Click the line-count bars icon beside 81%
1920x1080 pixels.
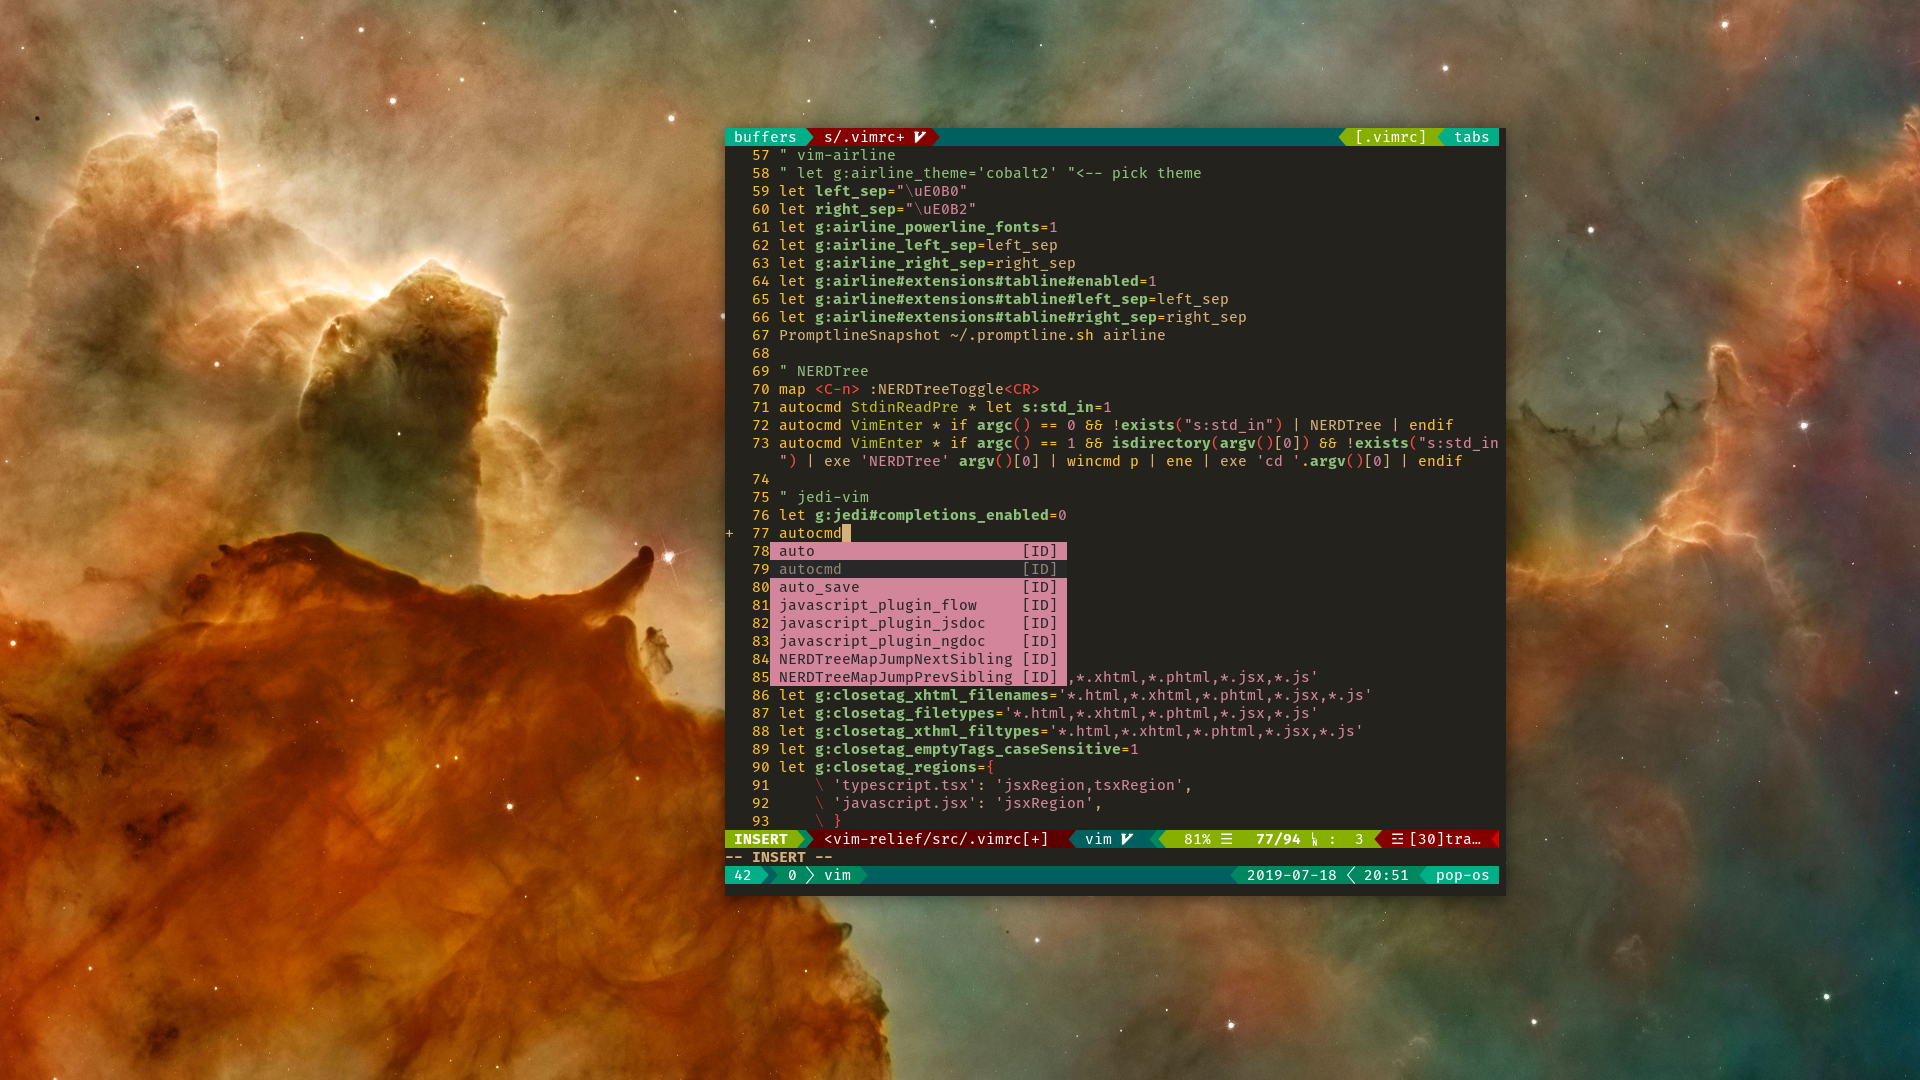(x=1227, y=839)
